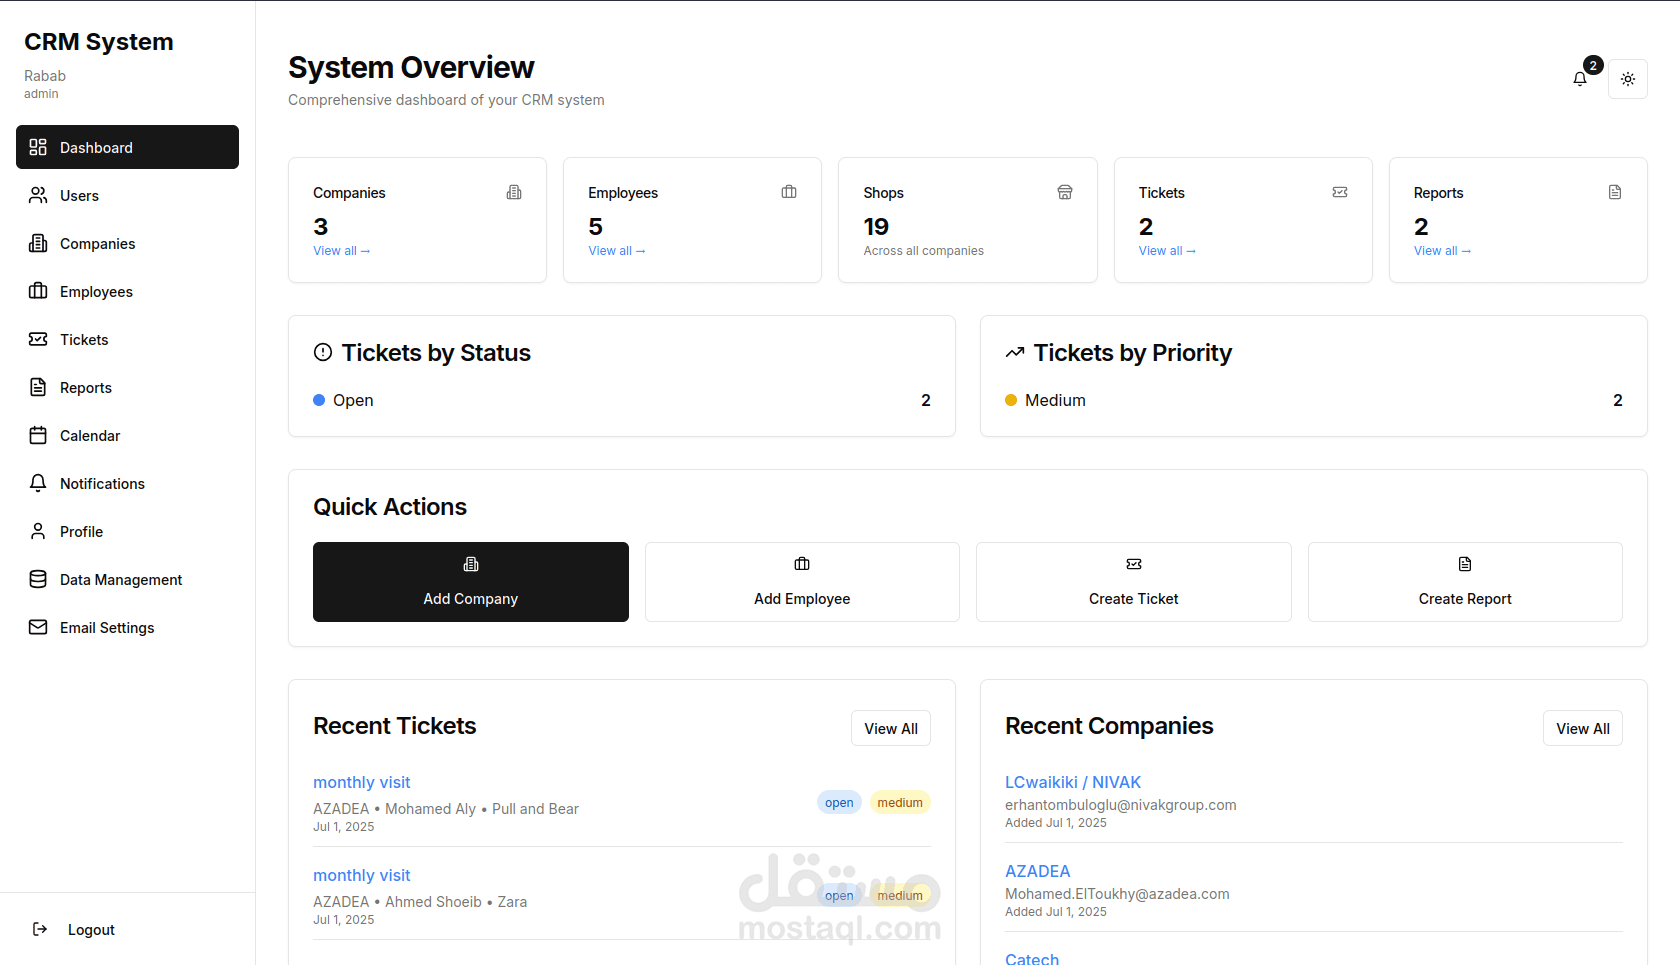Open Notifications bell icon at top right
The image size is (1680, 965).
(x=1580, y=78)
